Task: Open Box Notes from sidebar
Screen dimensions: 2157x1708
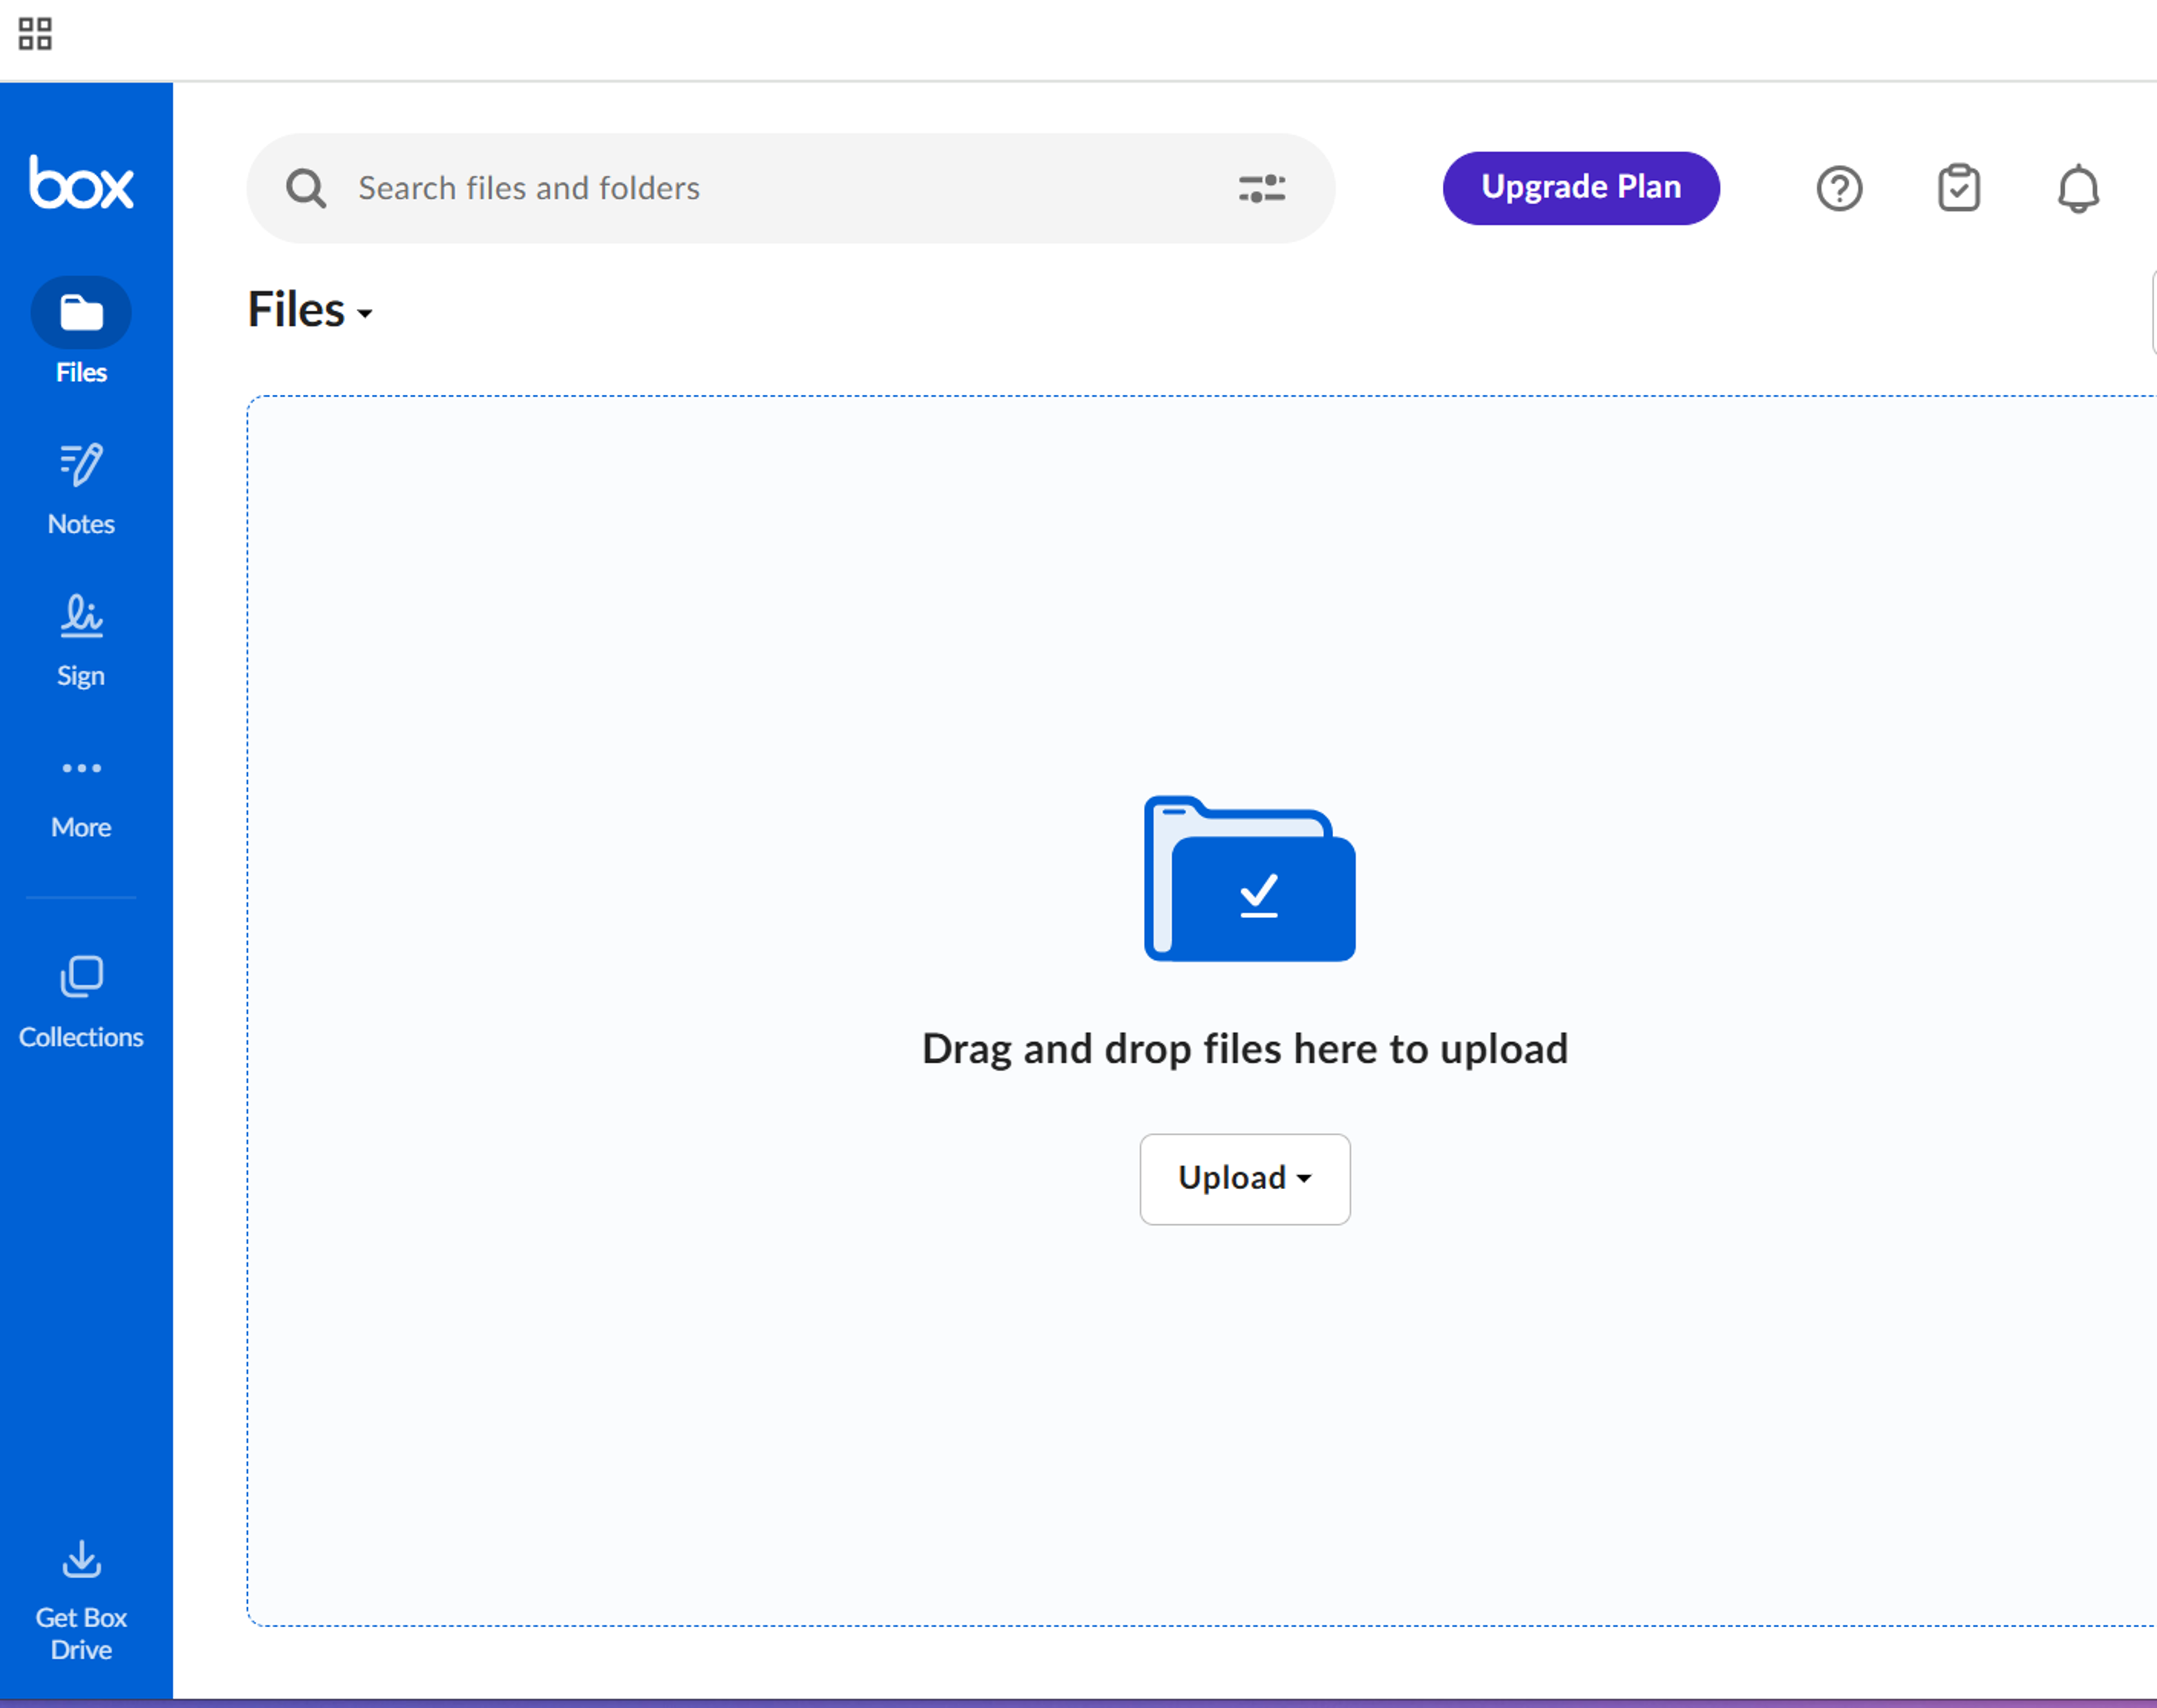Action: pyautogui.click(x=81, y=487)
